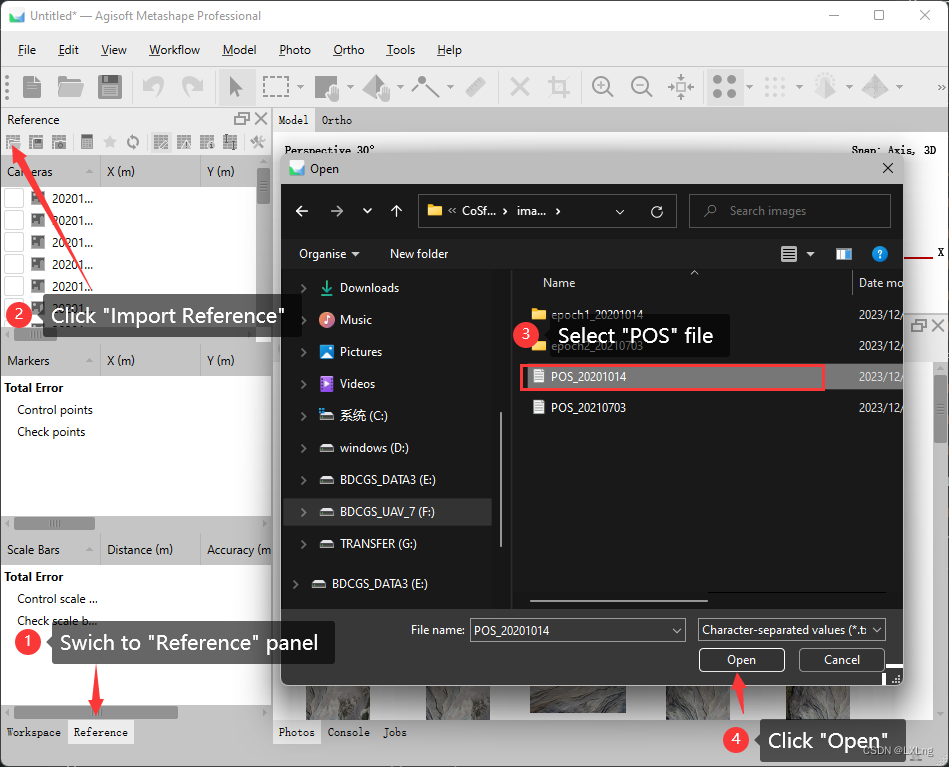
Task: Expand the TRANSFER (G:) drive node
Action: tap(304, 544)
